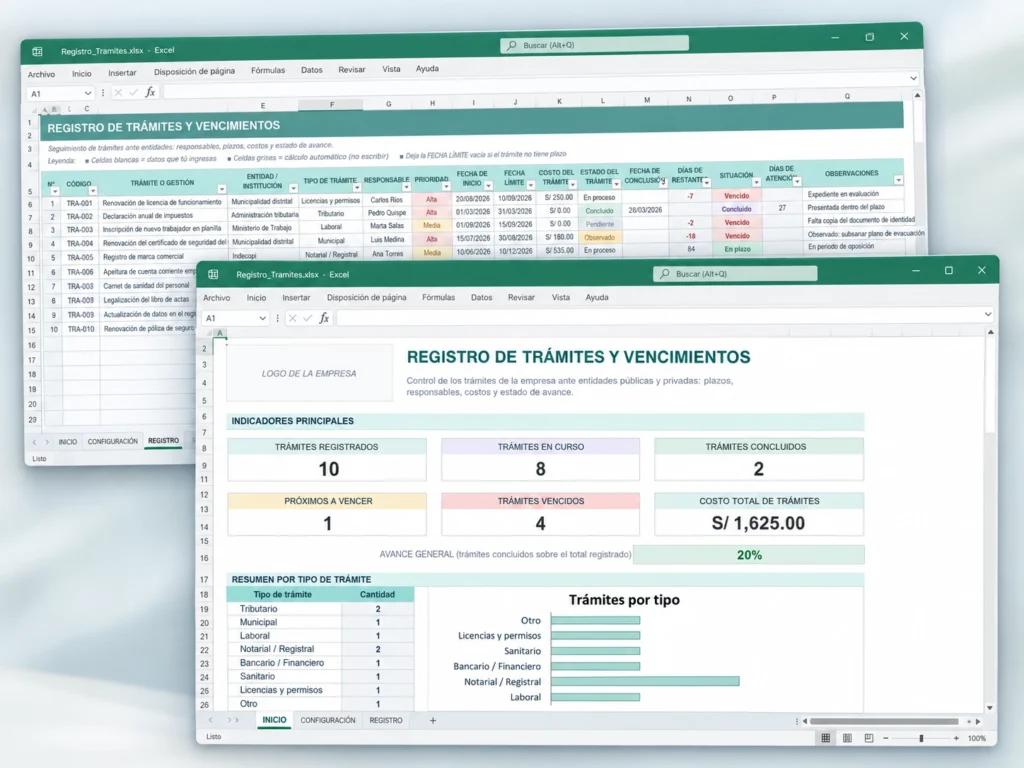Expand the formula bar in back window
Screen dimensions: 1024x768
tap(913, 78)
